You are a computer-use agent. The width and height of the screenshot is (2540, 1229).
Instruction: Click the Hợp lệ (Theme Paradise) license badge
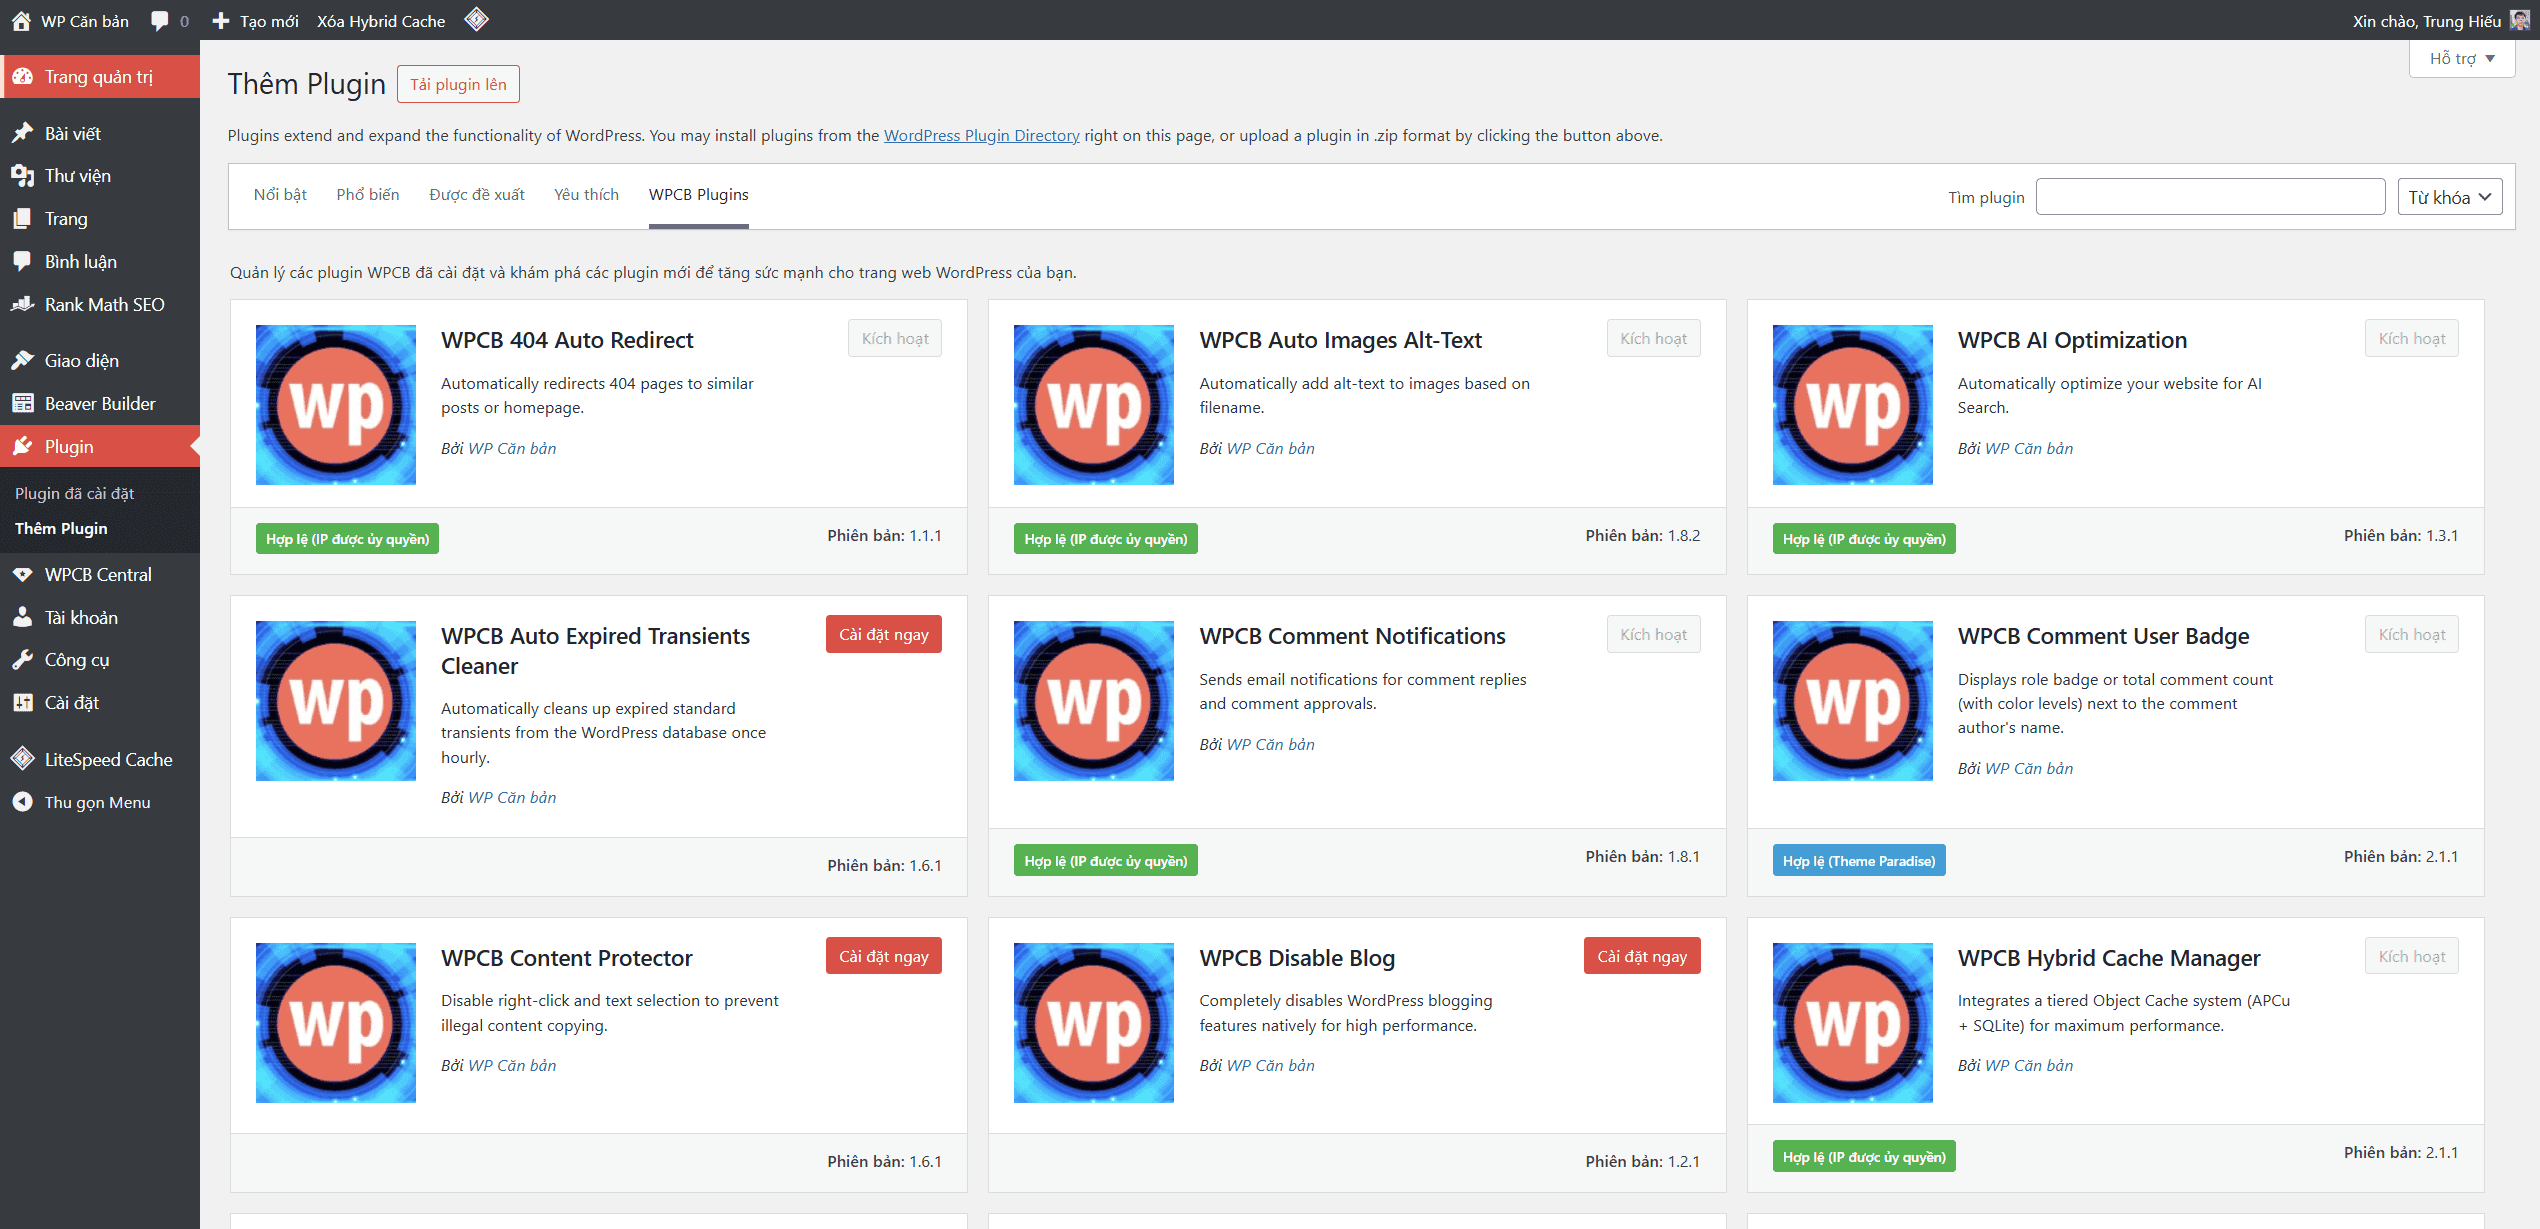(1859, 861)
